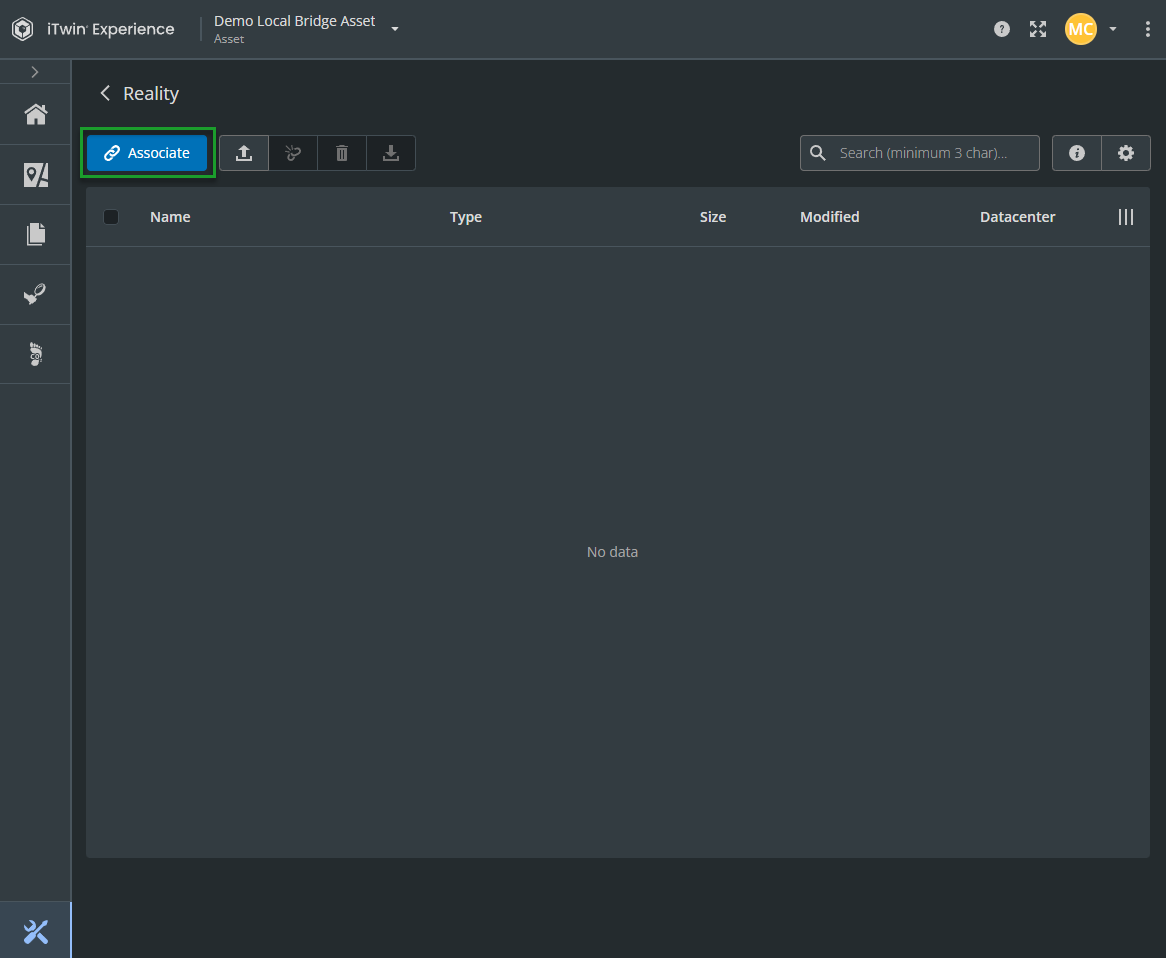Open the CO2 footprint sidebar icon
1166x958 pixels.
pyautogui.click(x=36, y=354)
